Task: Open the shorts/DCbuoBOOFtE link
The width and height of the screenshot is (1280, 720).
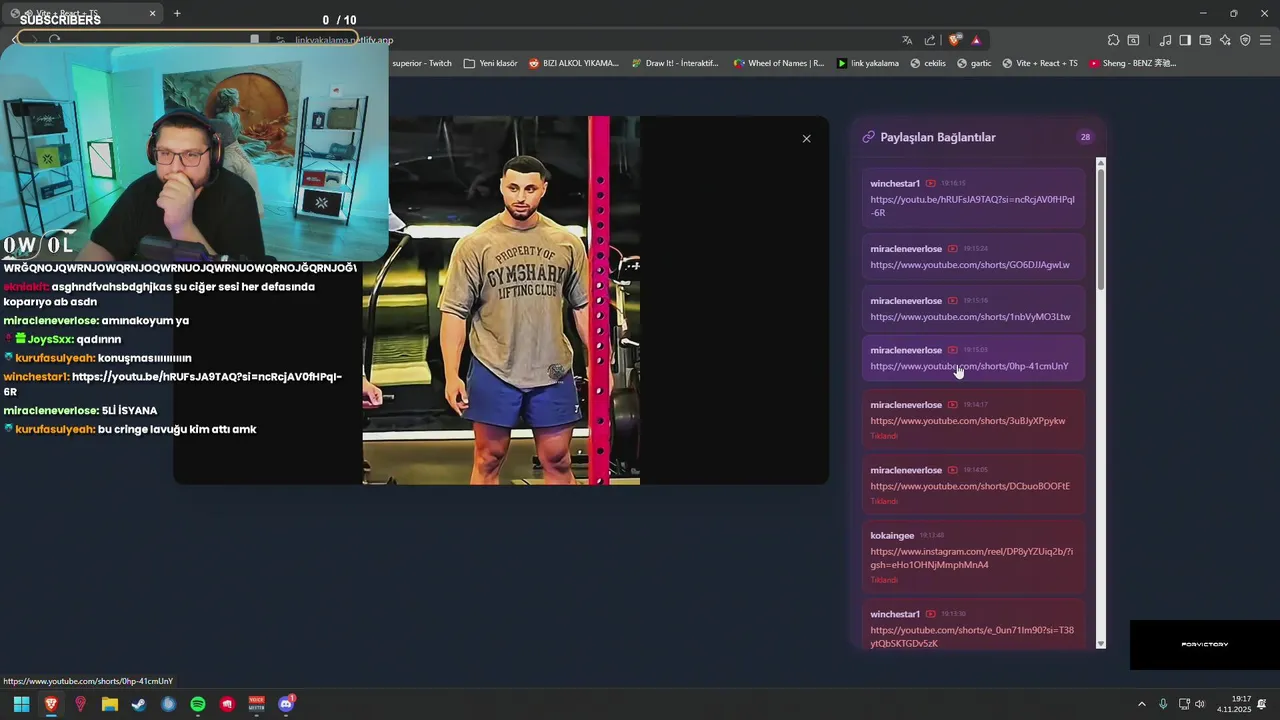Action: click(x=969, y=486)
